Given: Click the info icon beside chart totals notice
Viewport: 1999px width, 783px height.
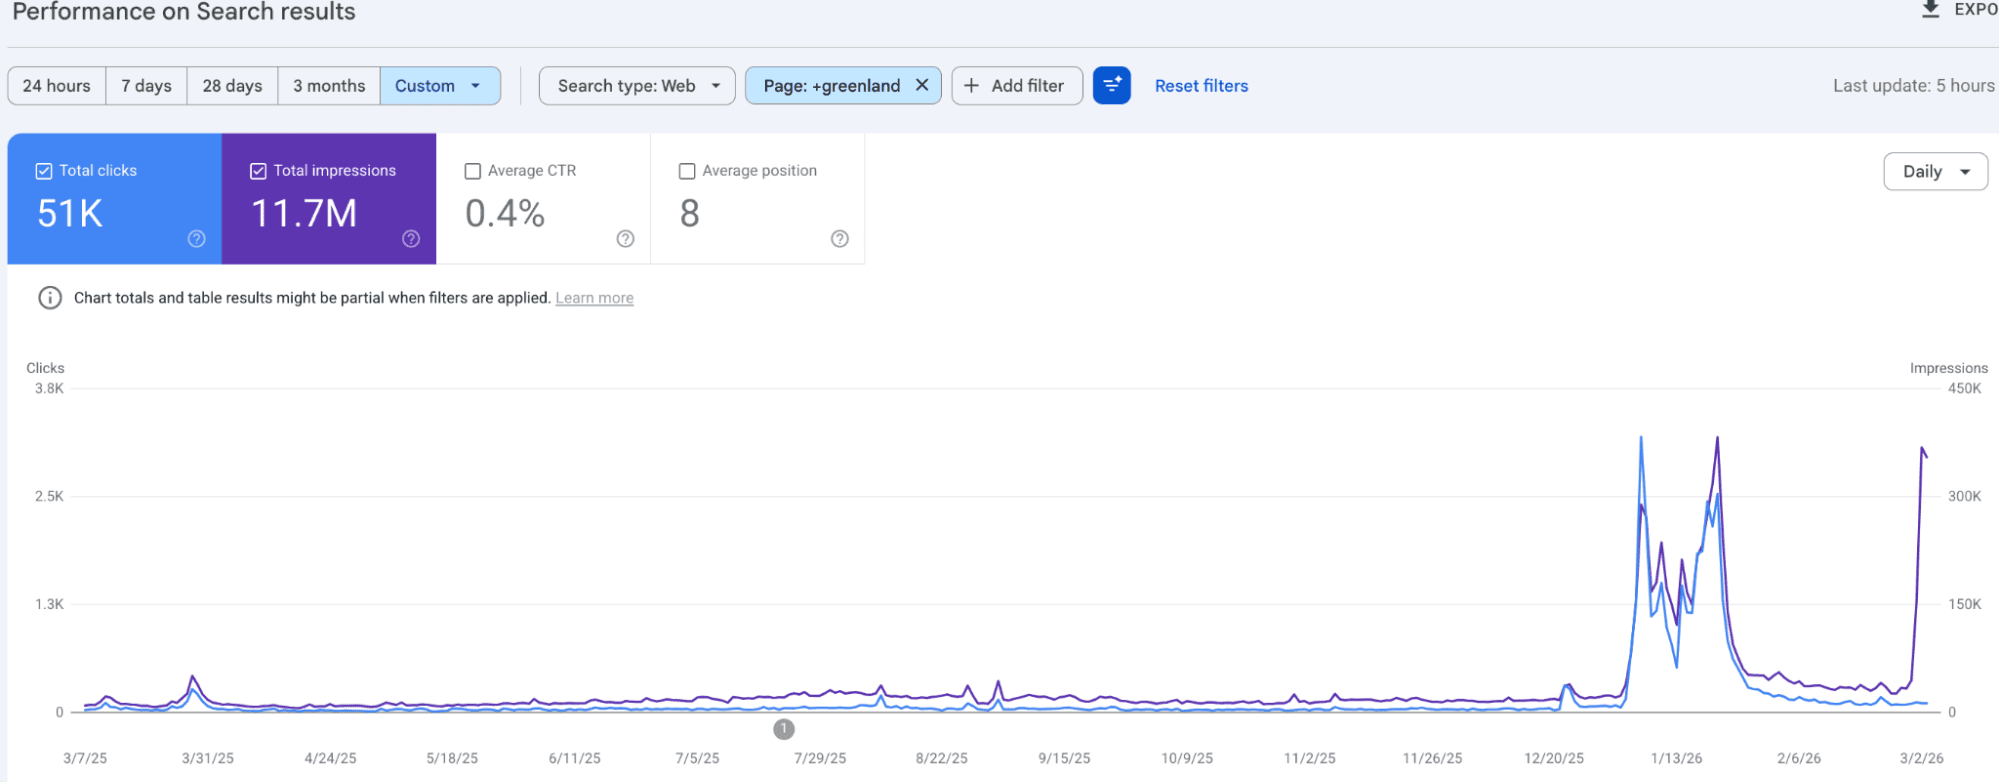Looking at the screenshot, I should (50, 298).
